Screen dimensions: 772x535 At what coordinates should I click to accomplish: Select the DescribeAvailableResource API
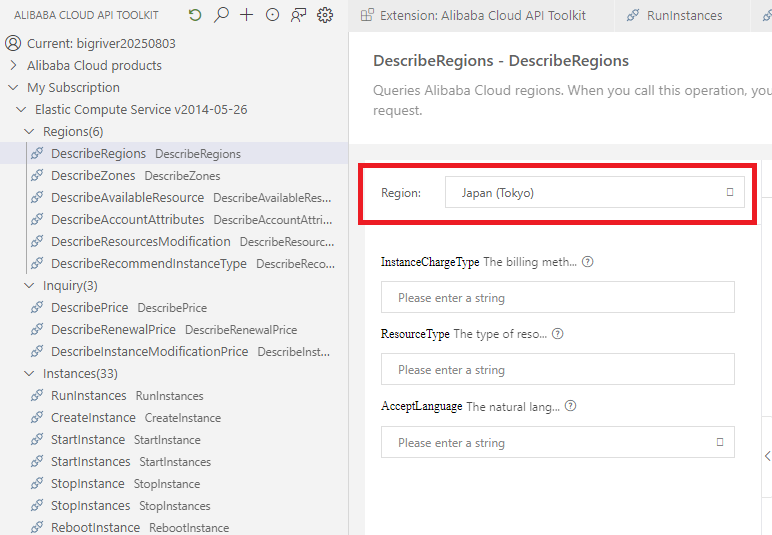coord(128,197)
